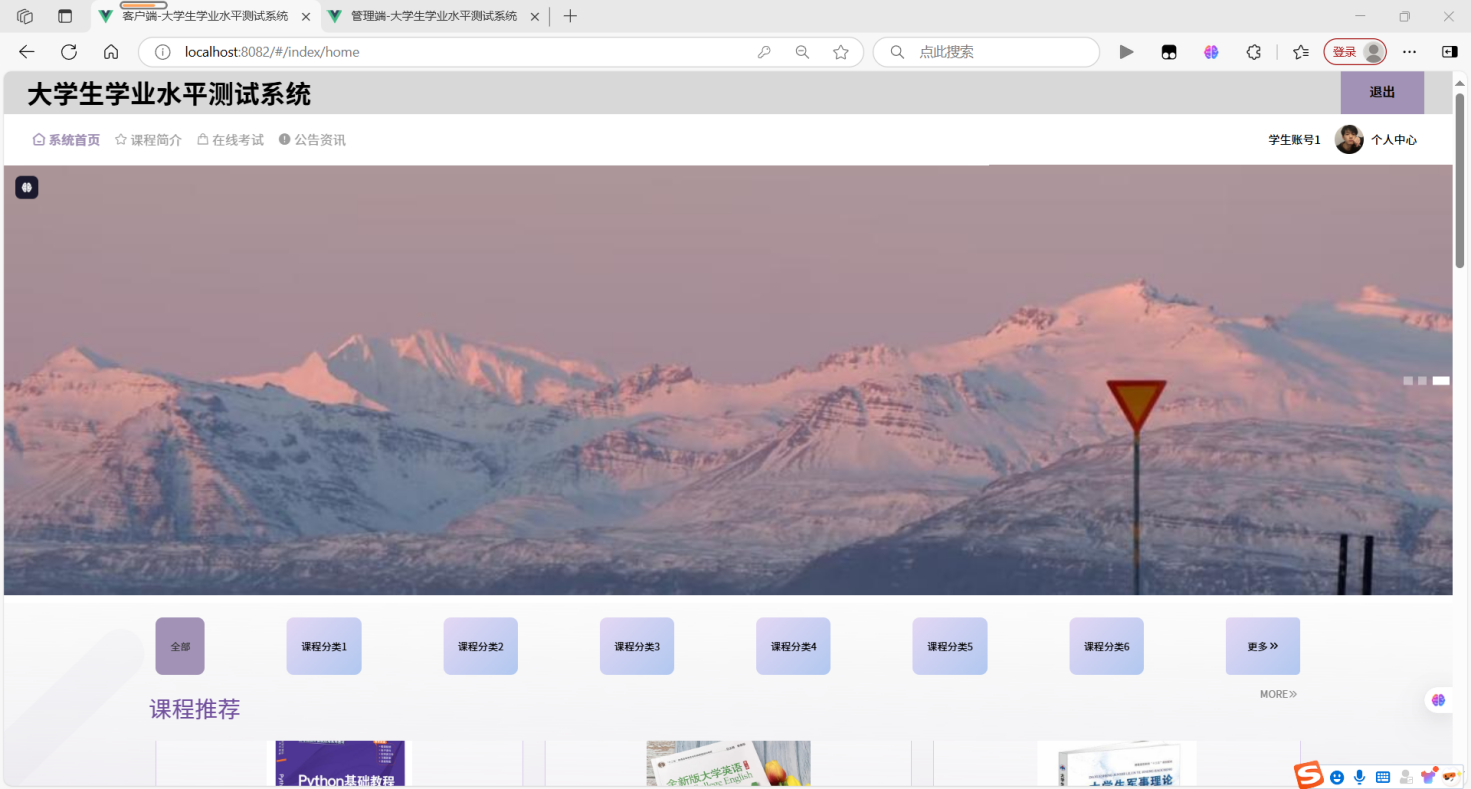This screenshot has width=1471, height=789.
Task: Click the 点此搜索 search box
Action: (986, 52)
